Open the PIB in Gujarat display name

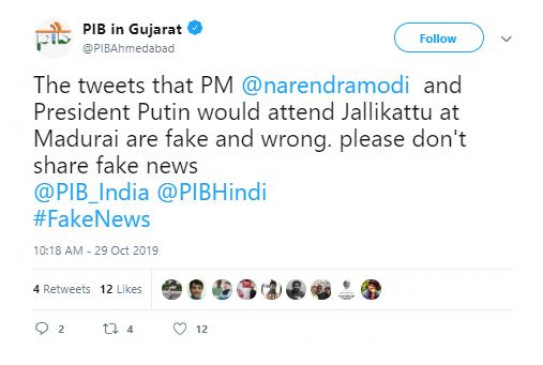[x=132, y=29]
